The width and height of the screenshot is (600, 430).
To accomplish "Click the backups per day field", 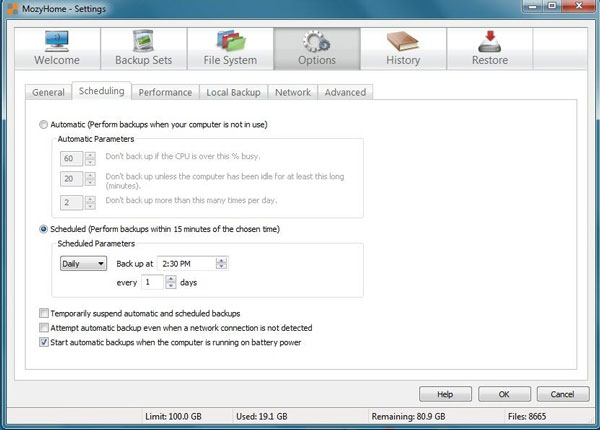I will coord(71,202).
